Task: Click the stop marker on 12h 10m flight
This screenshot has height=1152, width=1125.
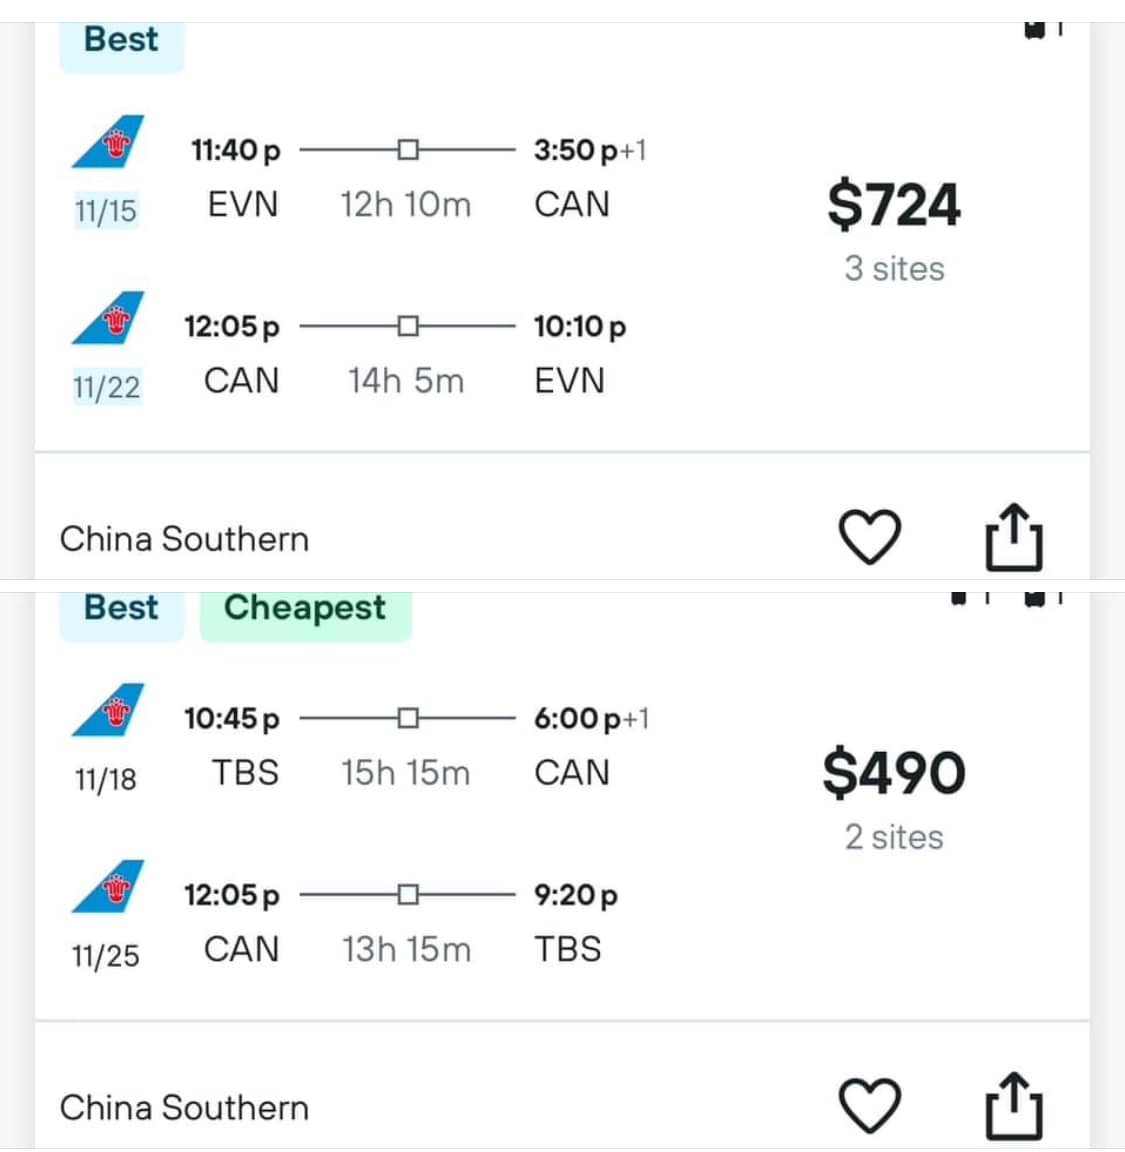Action: (408, 150)
